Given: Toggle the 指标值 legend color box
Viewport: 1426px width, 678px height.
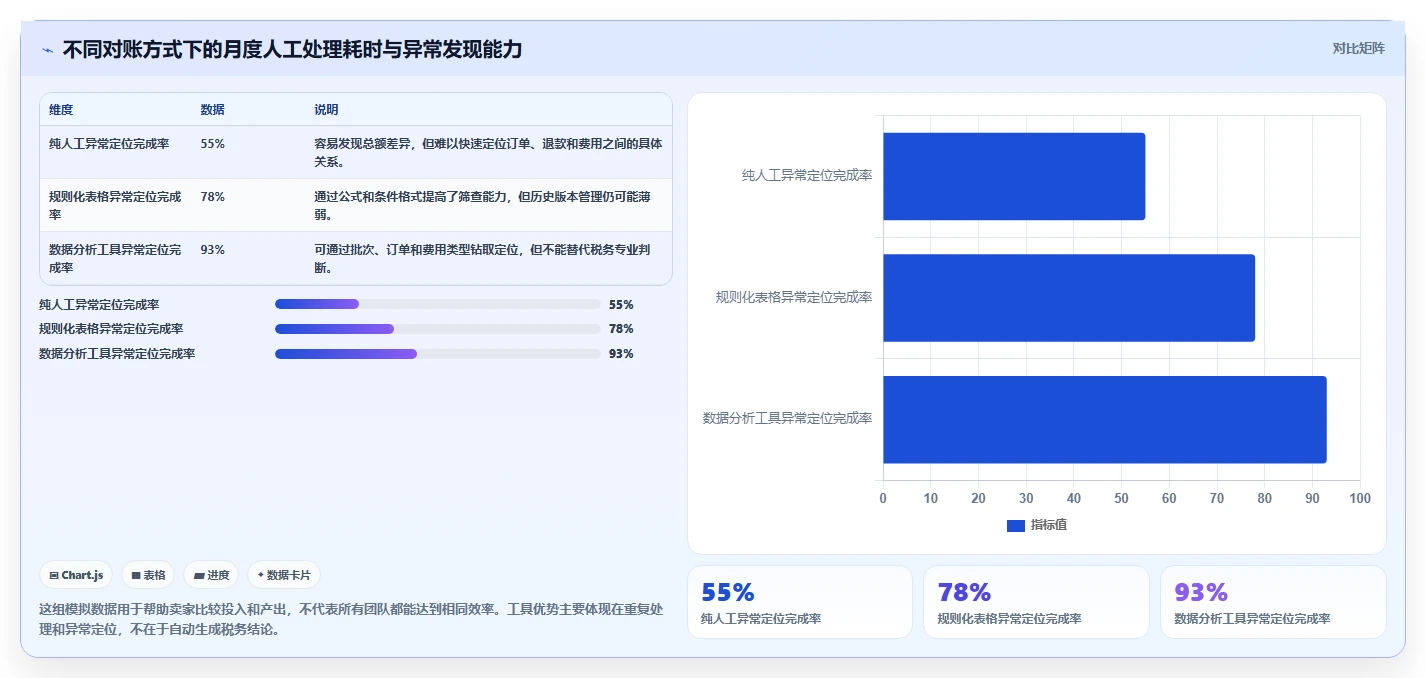Looking at the screenshot, I should click(x=1015, y=526).
